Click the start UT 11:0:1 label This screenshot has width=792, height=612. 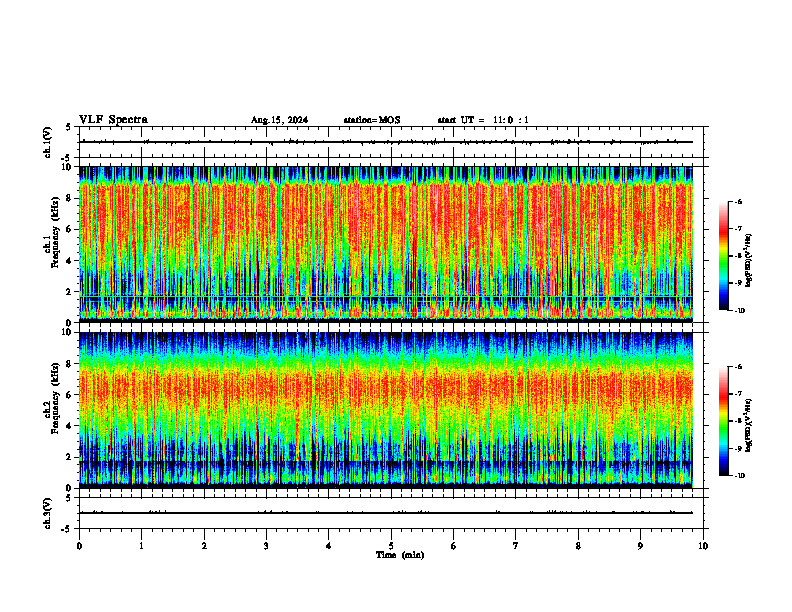pyautogui.click(x=483, y=120)
